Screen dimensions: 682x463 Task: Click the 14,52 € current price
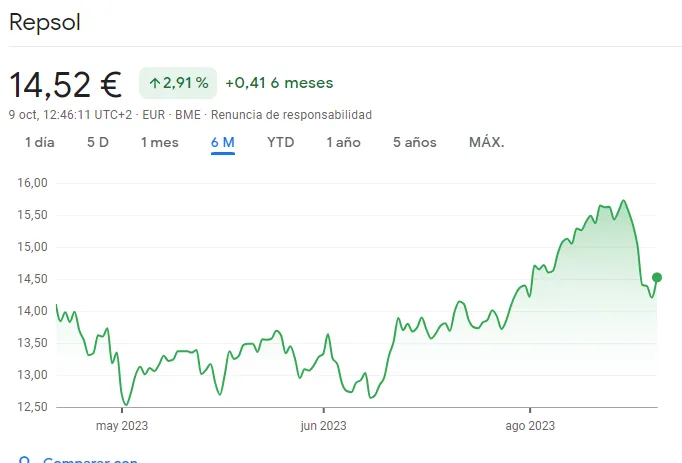click(65, 84)
